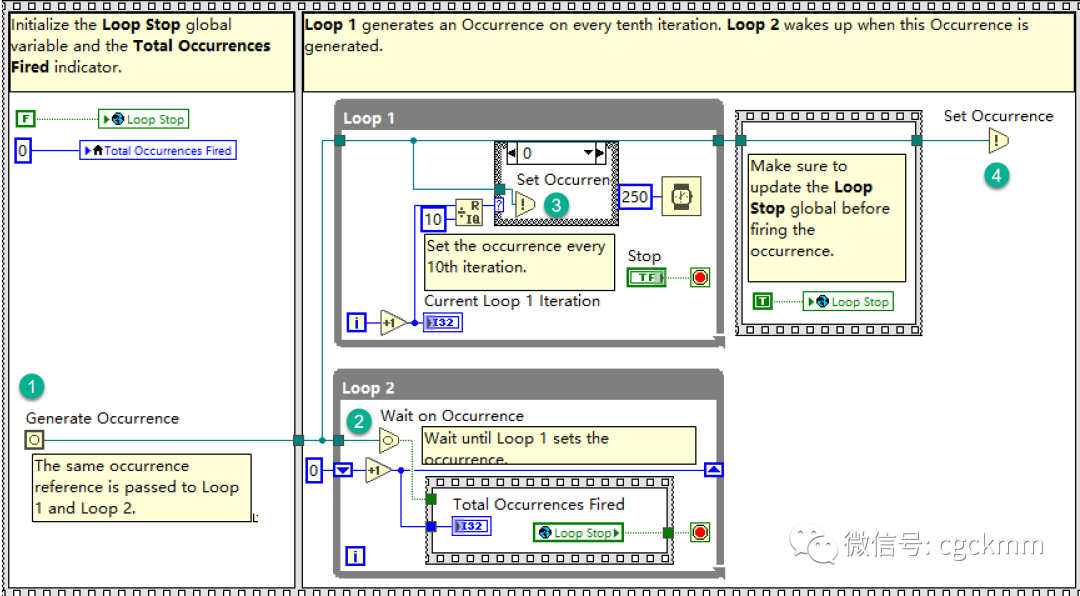Select the Wait (ms) watch icon
1080x596 pixels.
coord(681,196)
